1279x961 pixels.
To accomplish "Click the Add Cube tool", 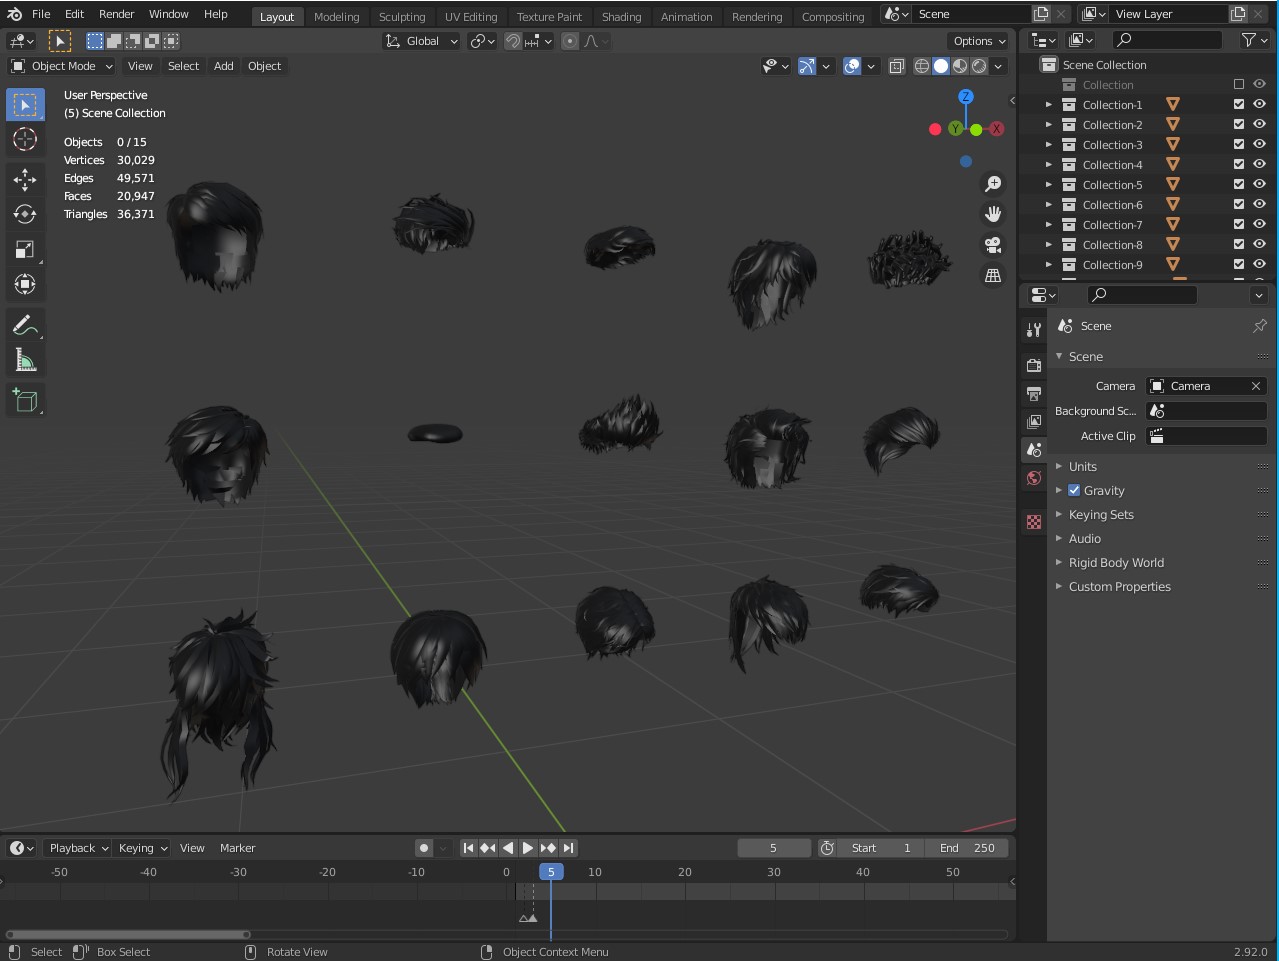I will click(x=25, y=401).
